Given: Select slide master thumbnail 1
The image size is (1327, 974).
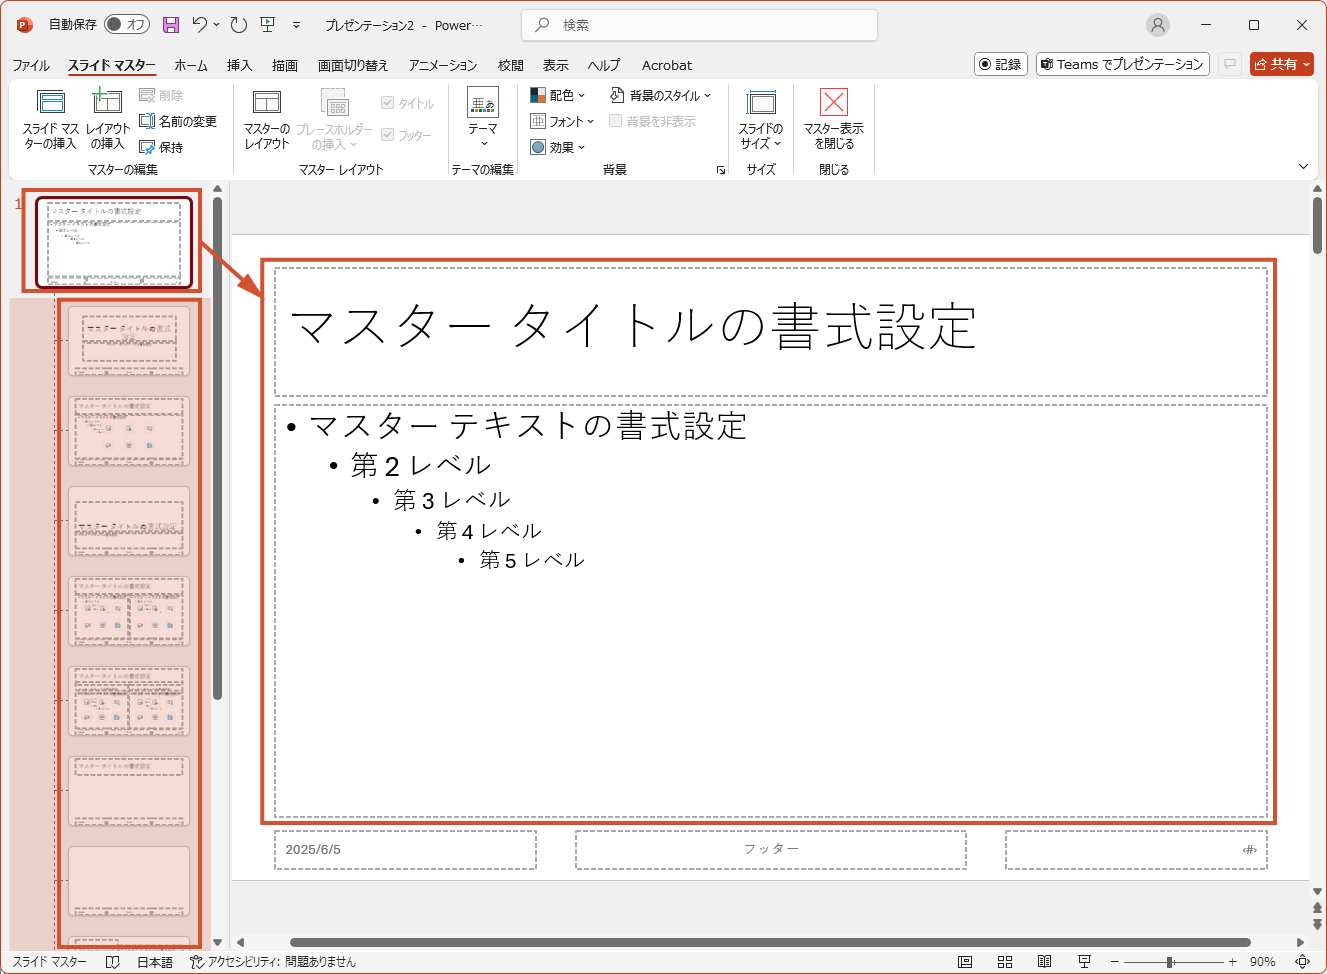Looking at the screenshot, I should coord(114,242).
